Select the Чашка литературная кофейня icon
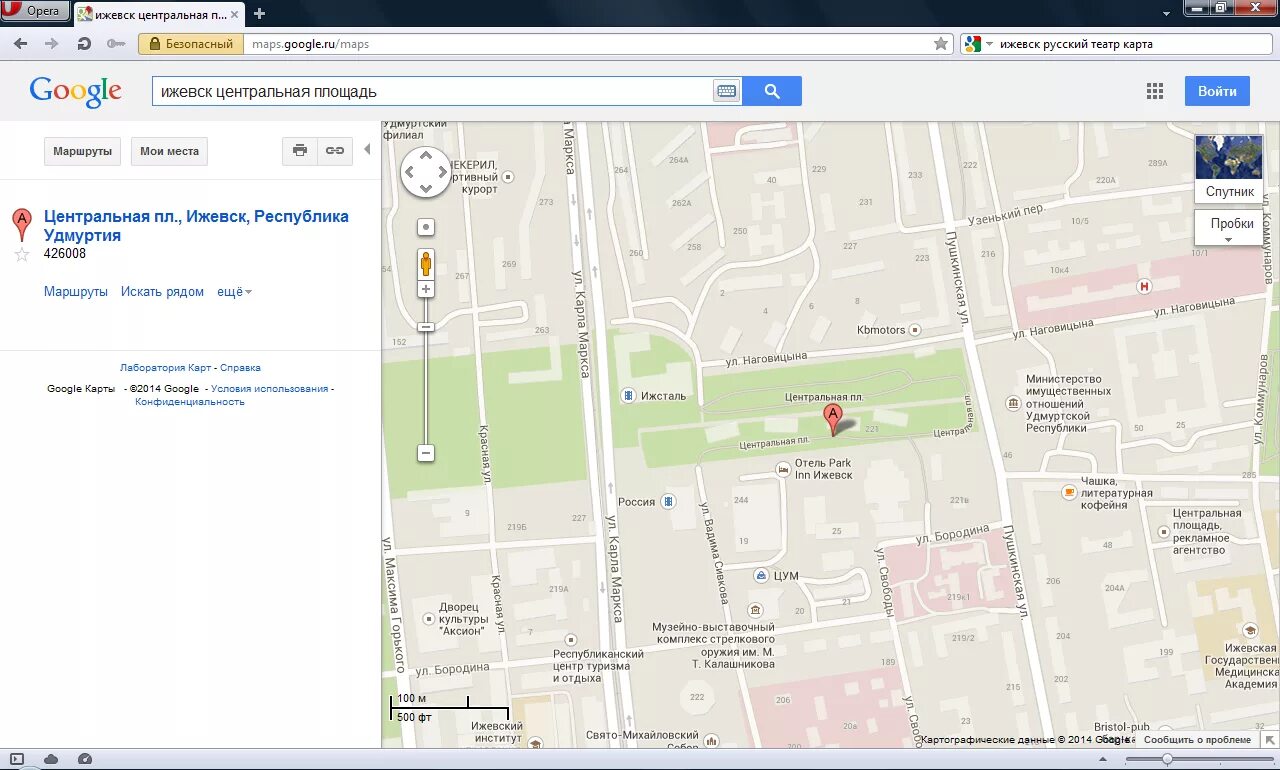Viewport: 1280px width, 770px height. click(x=1069, y=492)
